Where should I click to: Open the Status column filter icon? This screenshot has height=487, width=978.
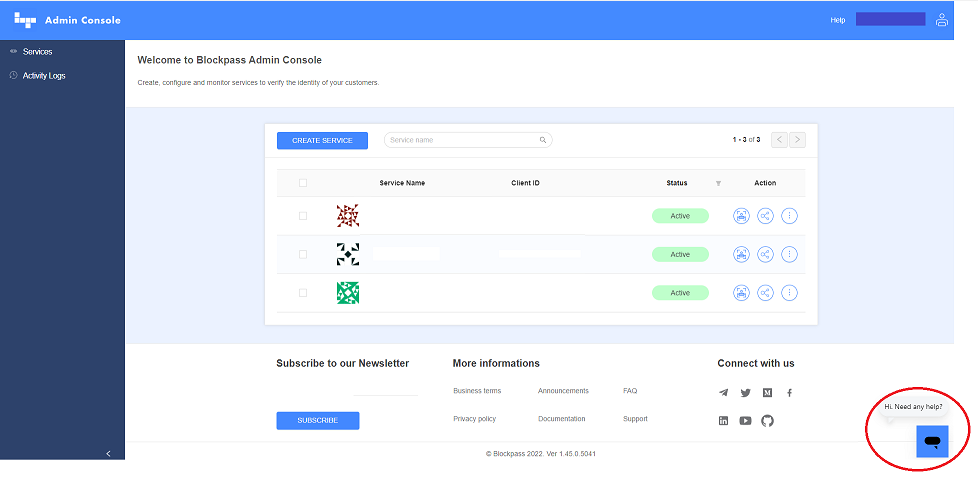(718, 183)
